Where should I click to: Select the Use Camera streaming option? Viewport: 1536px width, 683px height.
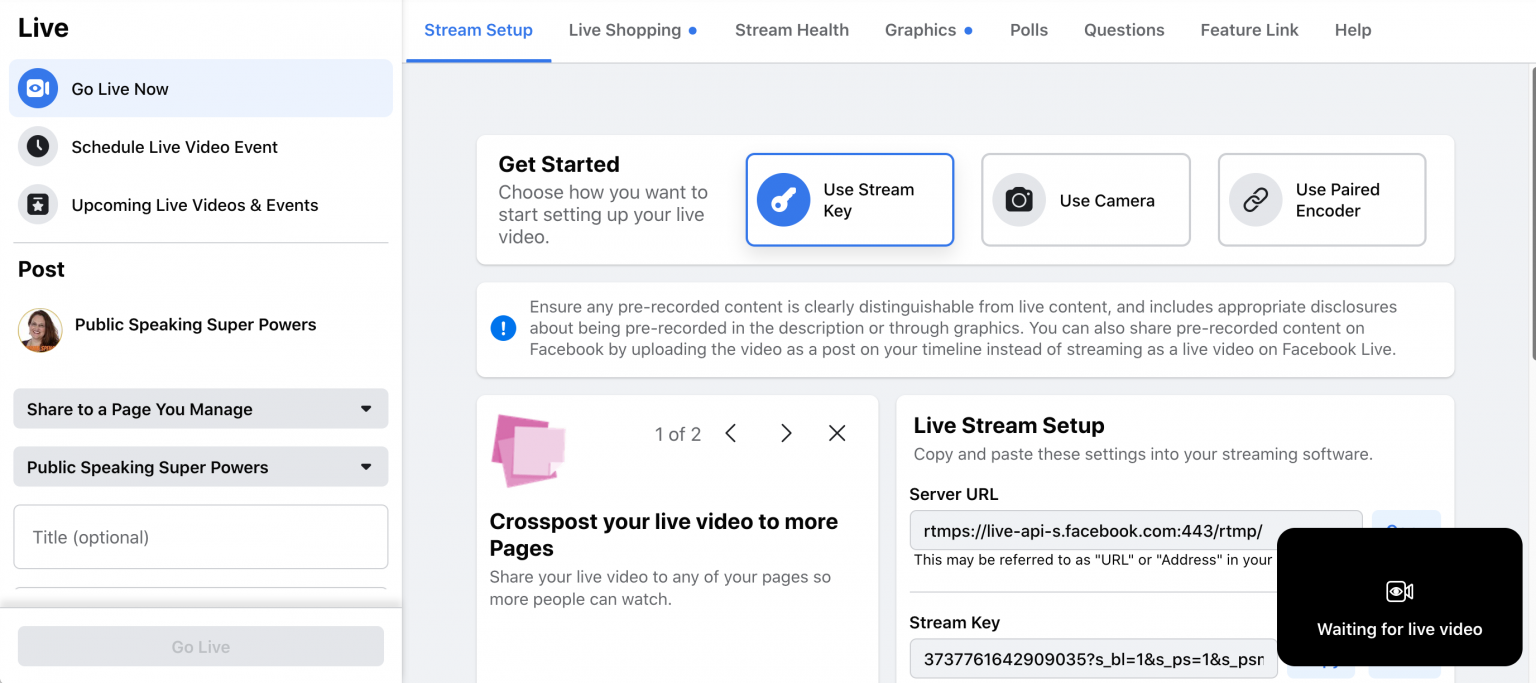(x=1085, y=199)
